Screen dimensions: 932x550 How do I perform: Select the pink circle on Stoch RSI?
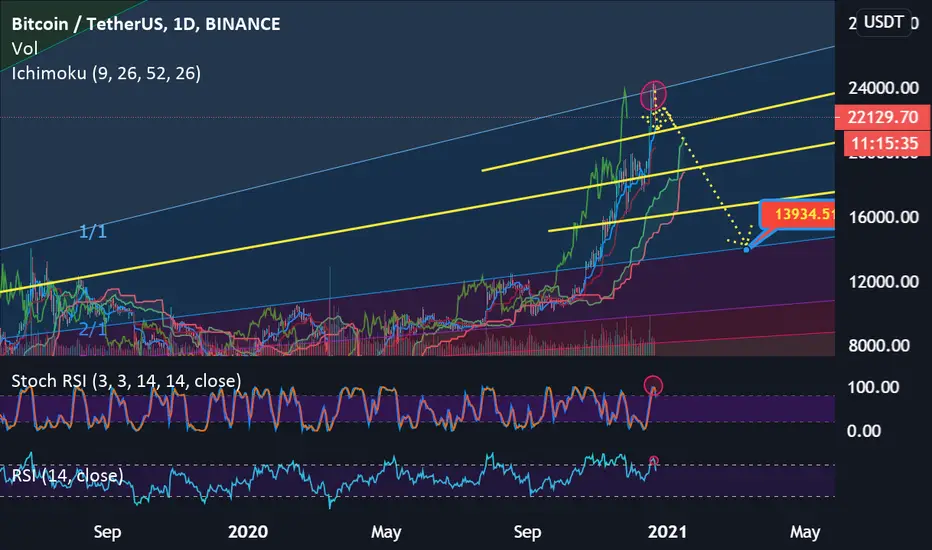click(x=653, y=385)
